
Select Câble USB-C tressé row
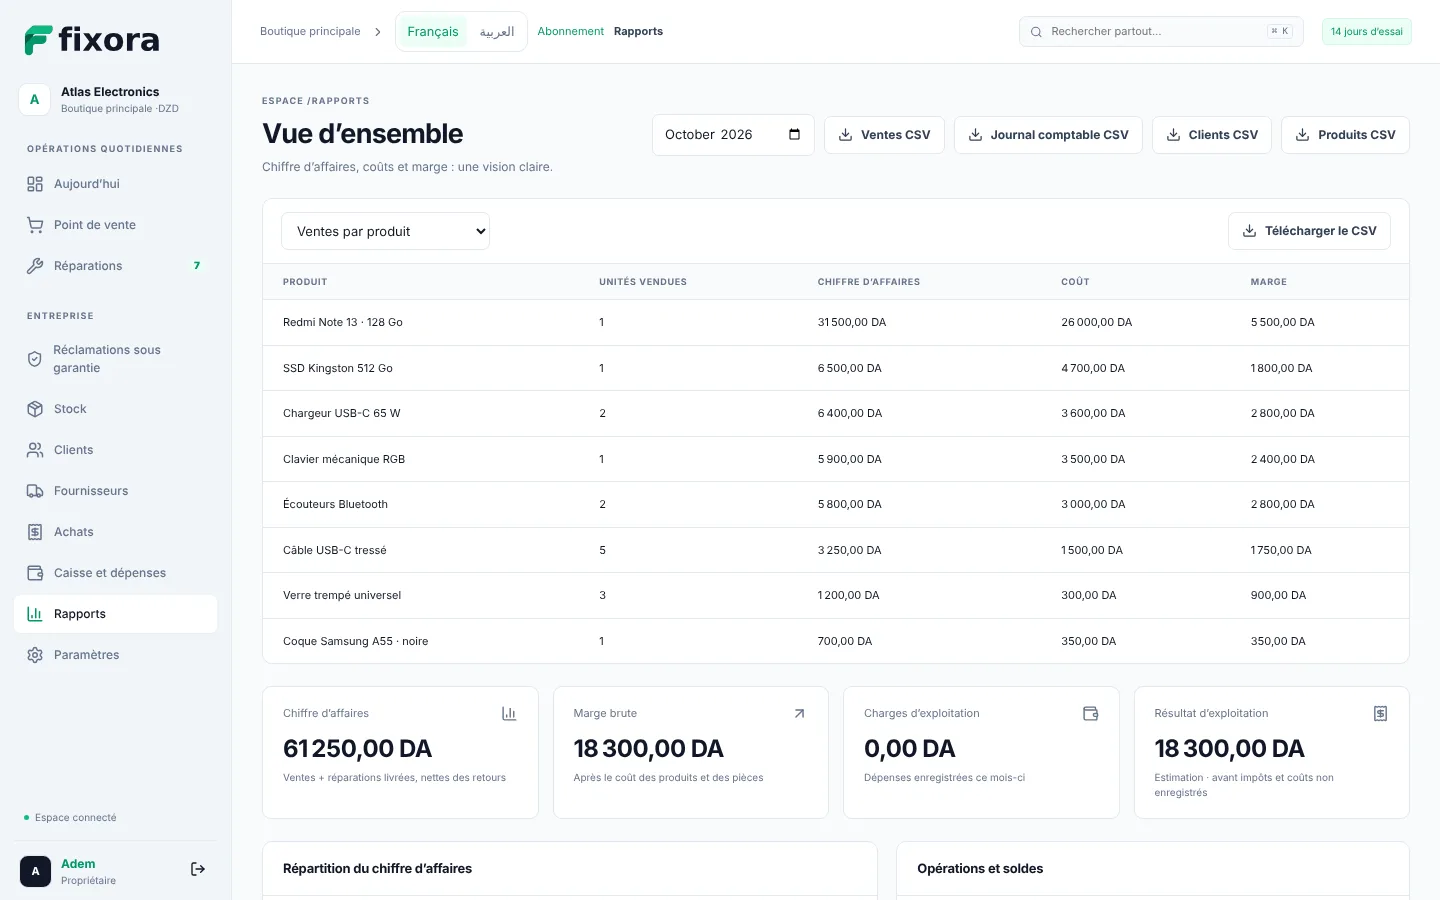point(836,550)
